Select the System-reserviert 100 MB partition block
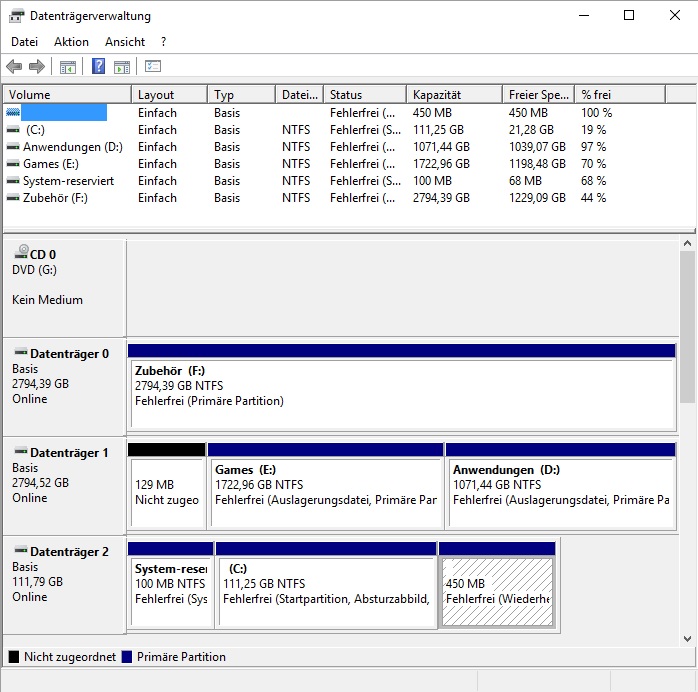698x692 pixels. tap(170, 585)
